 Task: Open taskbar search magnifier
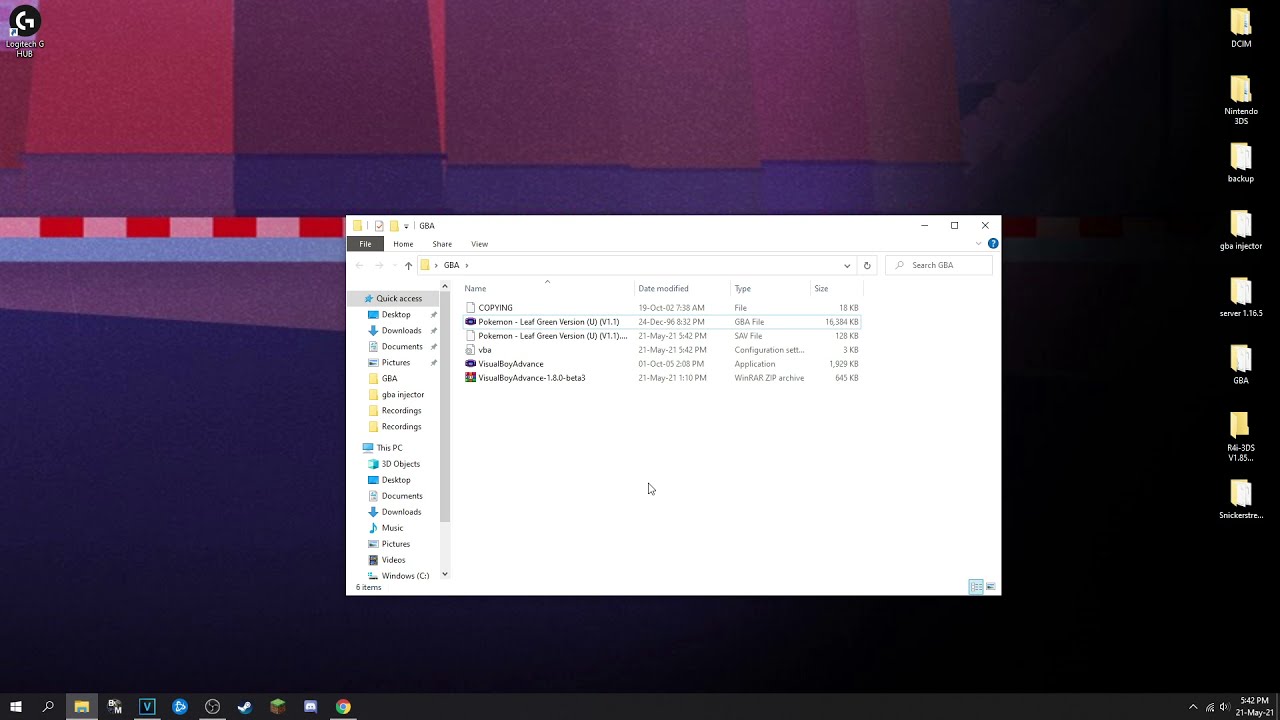point(48,706)
